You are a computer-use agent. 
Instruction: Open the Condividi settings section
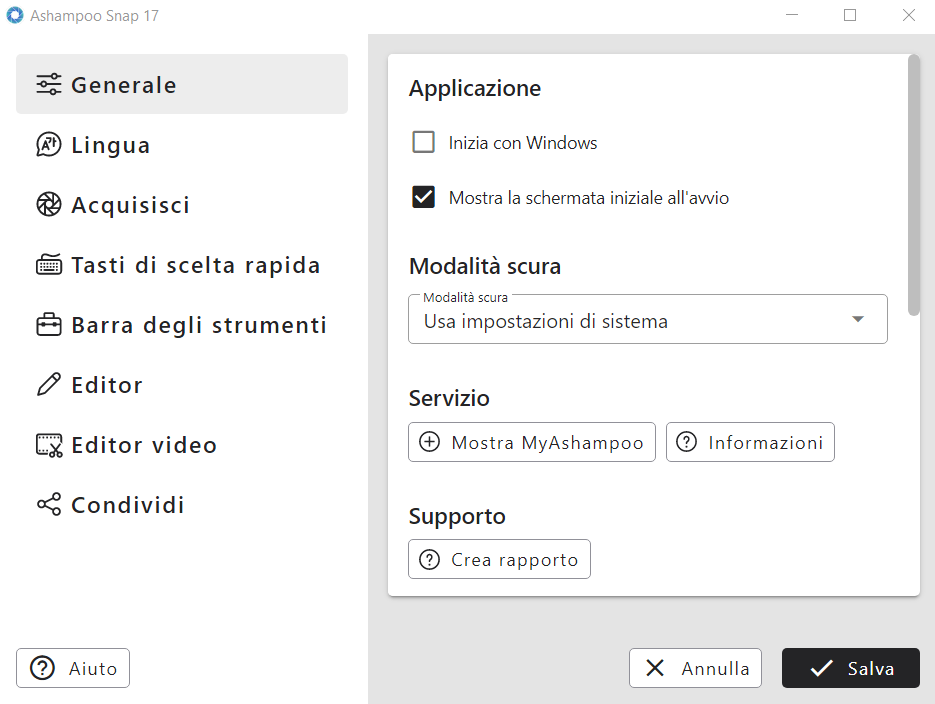point(182,504)
